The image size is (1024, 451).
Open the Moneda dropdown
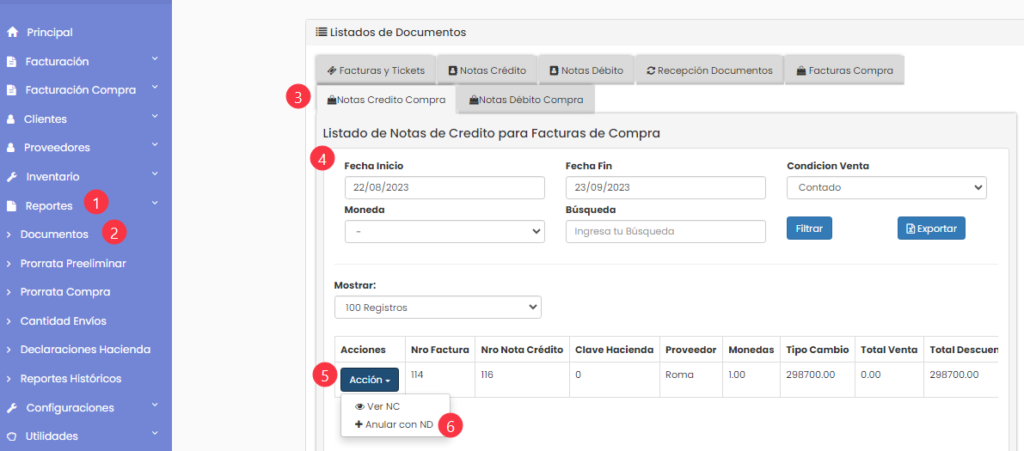[x=444, y=231]
